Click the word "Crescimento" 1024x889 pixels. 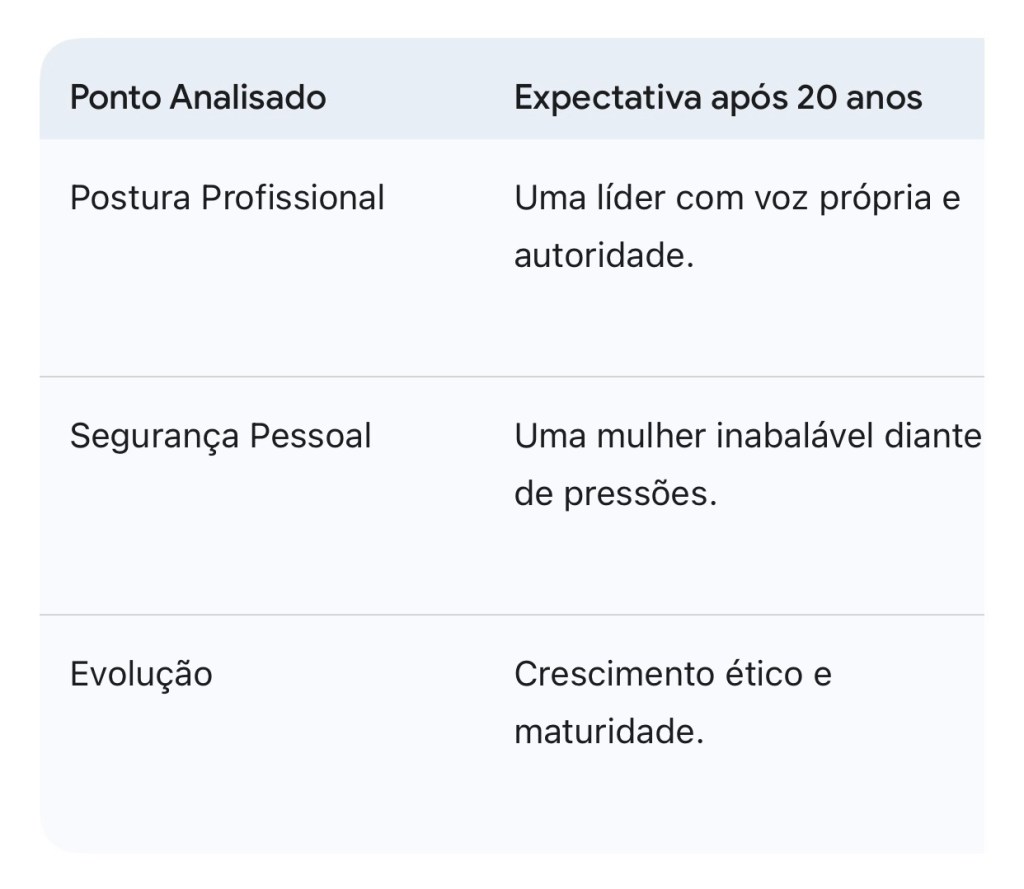pos(602,674)
